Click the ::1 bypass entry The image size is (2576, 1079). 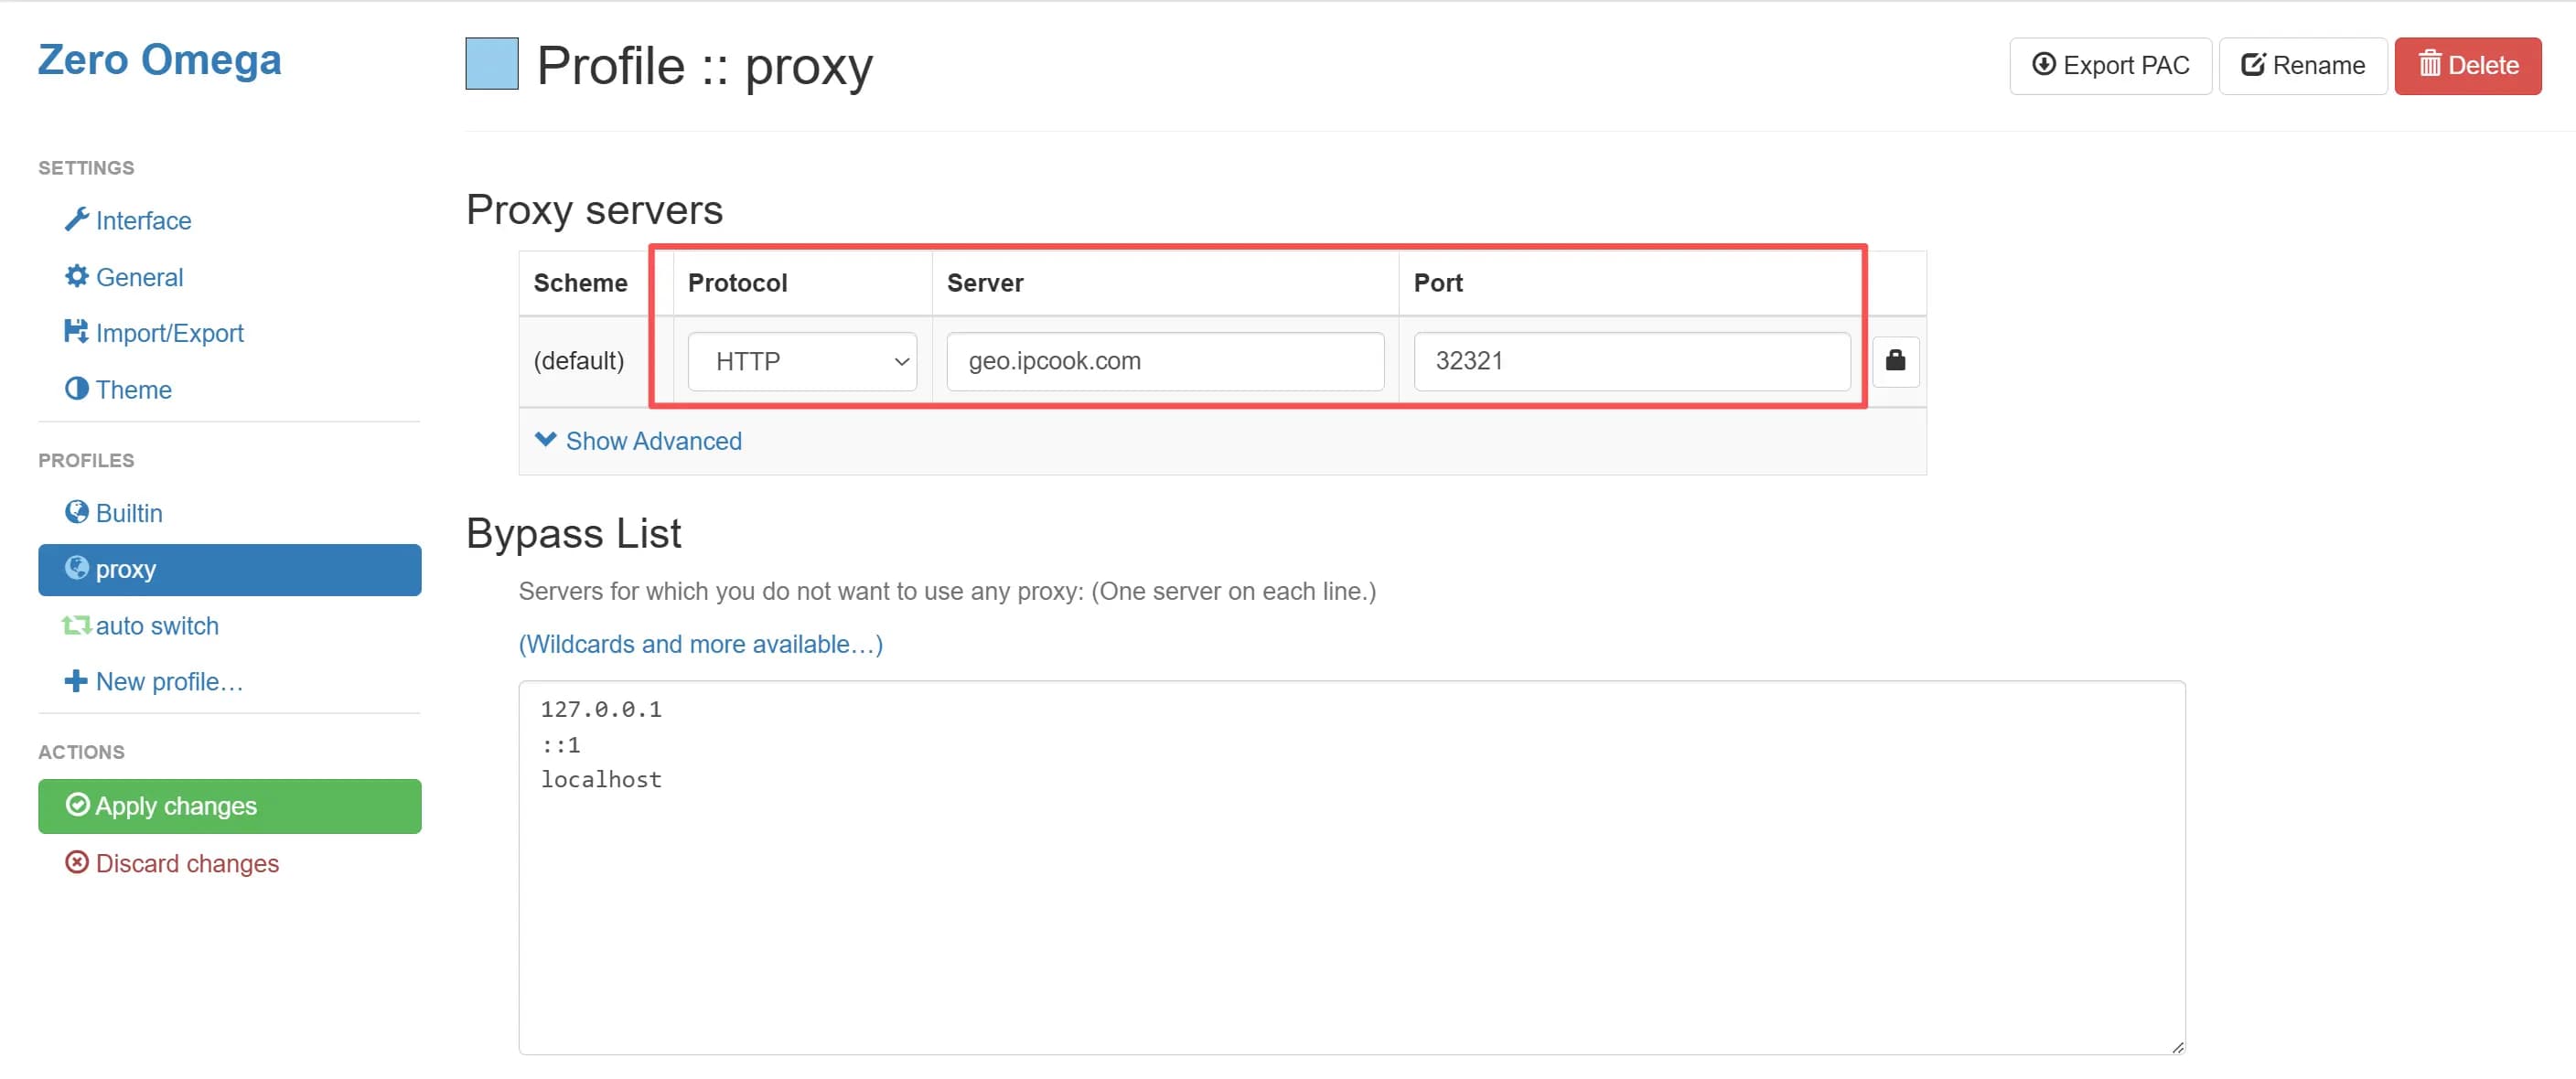click(x=561, y=745)
